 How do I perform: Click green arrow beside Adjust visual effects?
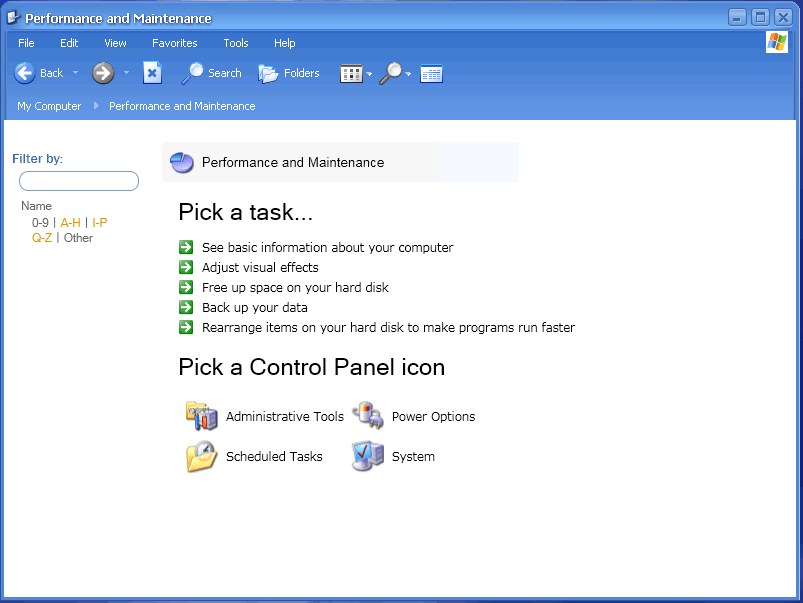186,267
